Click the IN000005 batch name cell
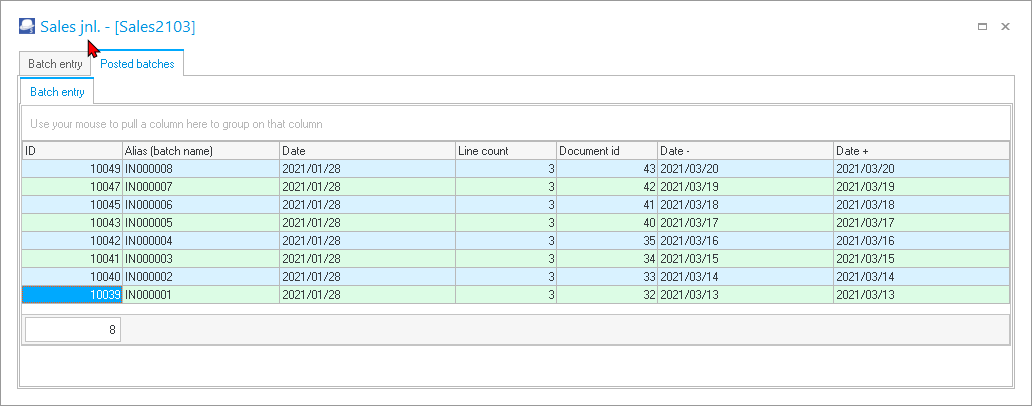The height and width of the screenshot is (406, 1032). click(x=200, y=222)
